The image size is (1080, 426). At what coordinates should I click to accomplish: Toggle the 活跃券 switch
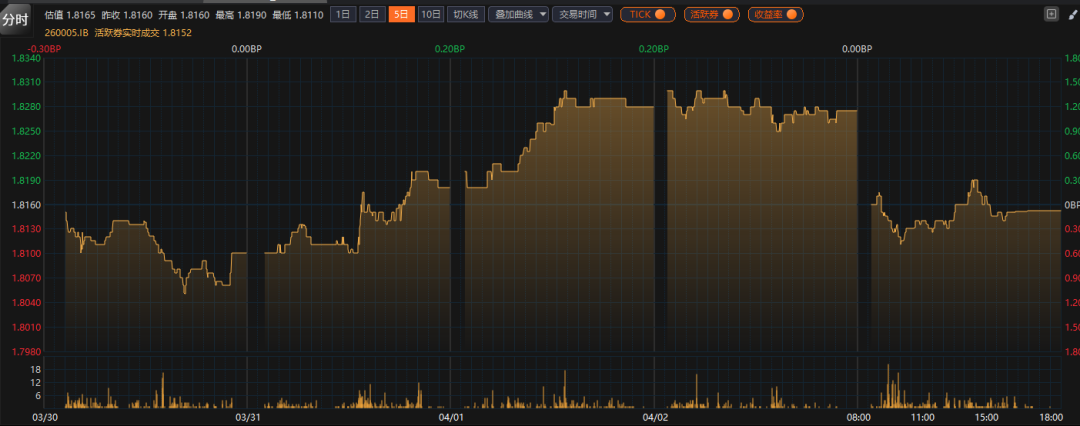tap(711, 14)
